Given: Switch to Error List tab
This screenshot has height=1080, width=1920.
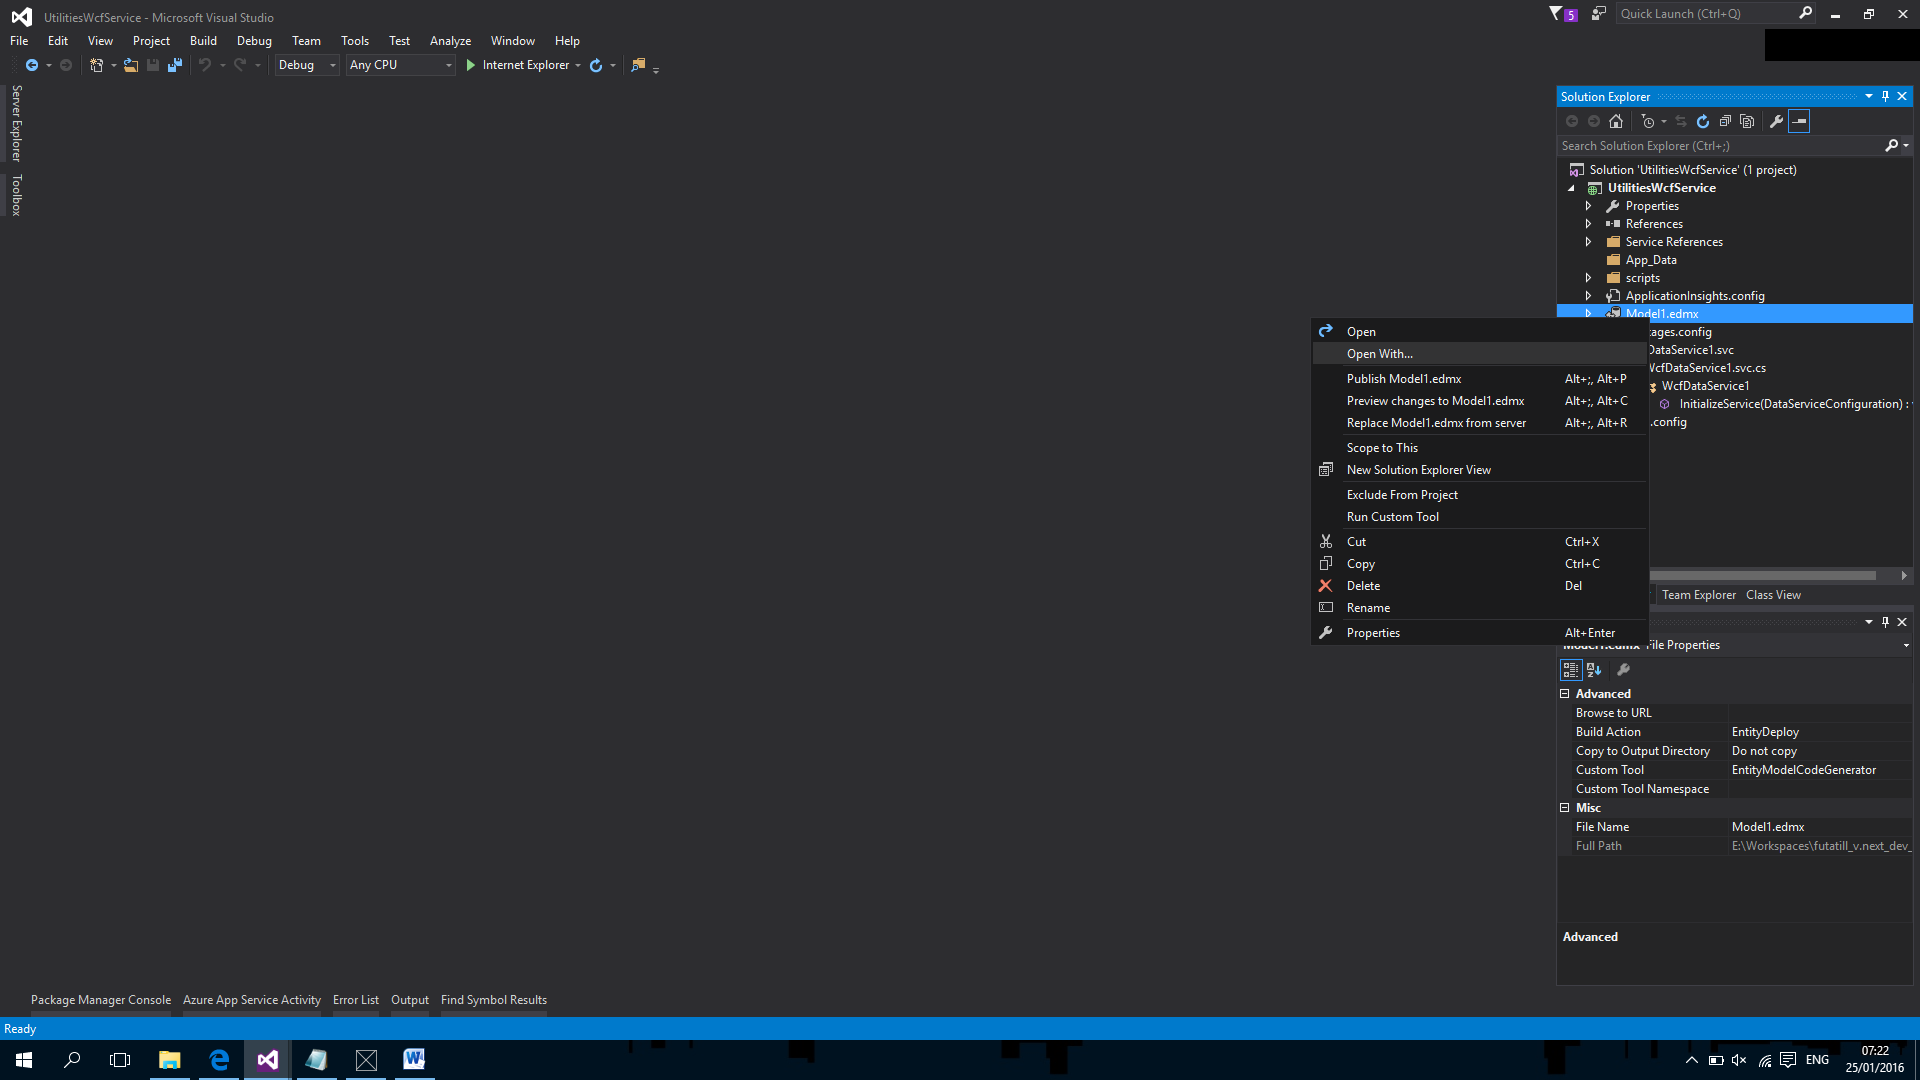Looking at the screenshot, I should (x=356, y=1000).
